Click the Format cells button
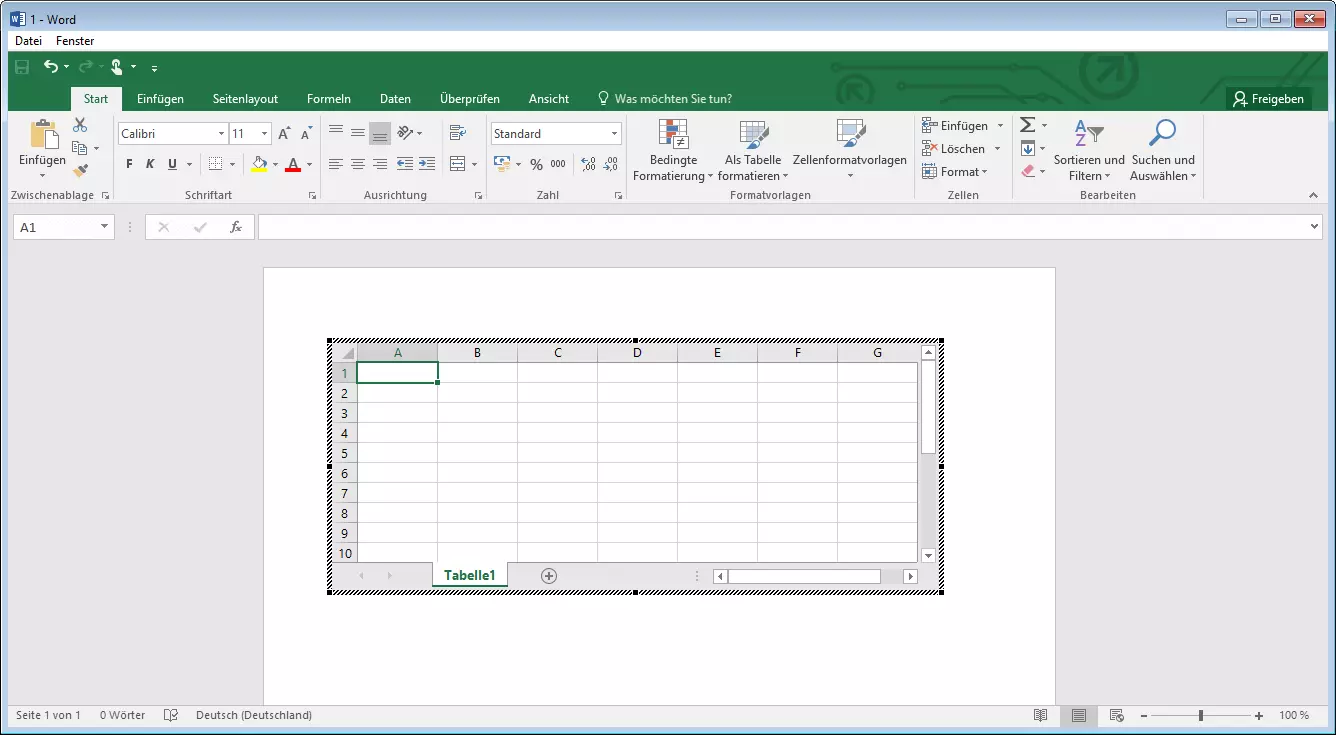This screenshot has height=735, width=1336. click(955, 171)
